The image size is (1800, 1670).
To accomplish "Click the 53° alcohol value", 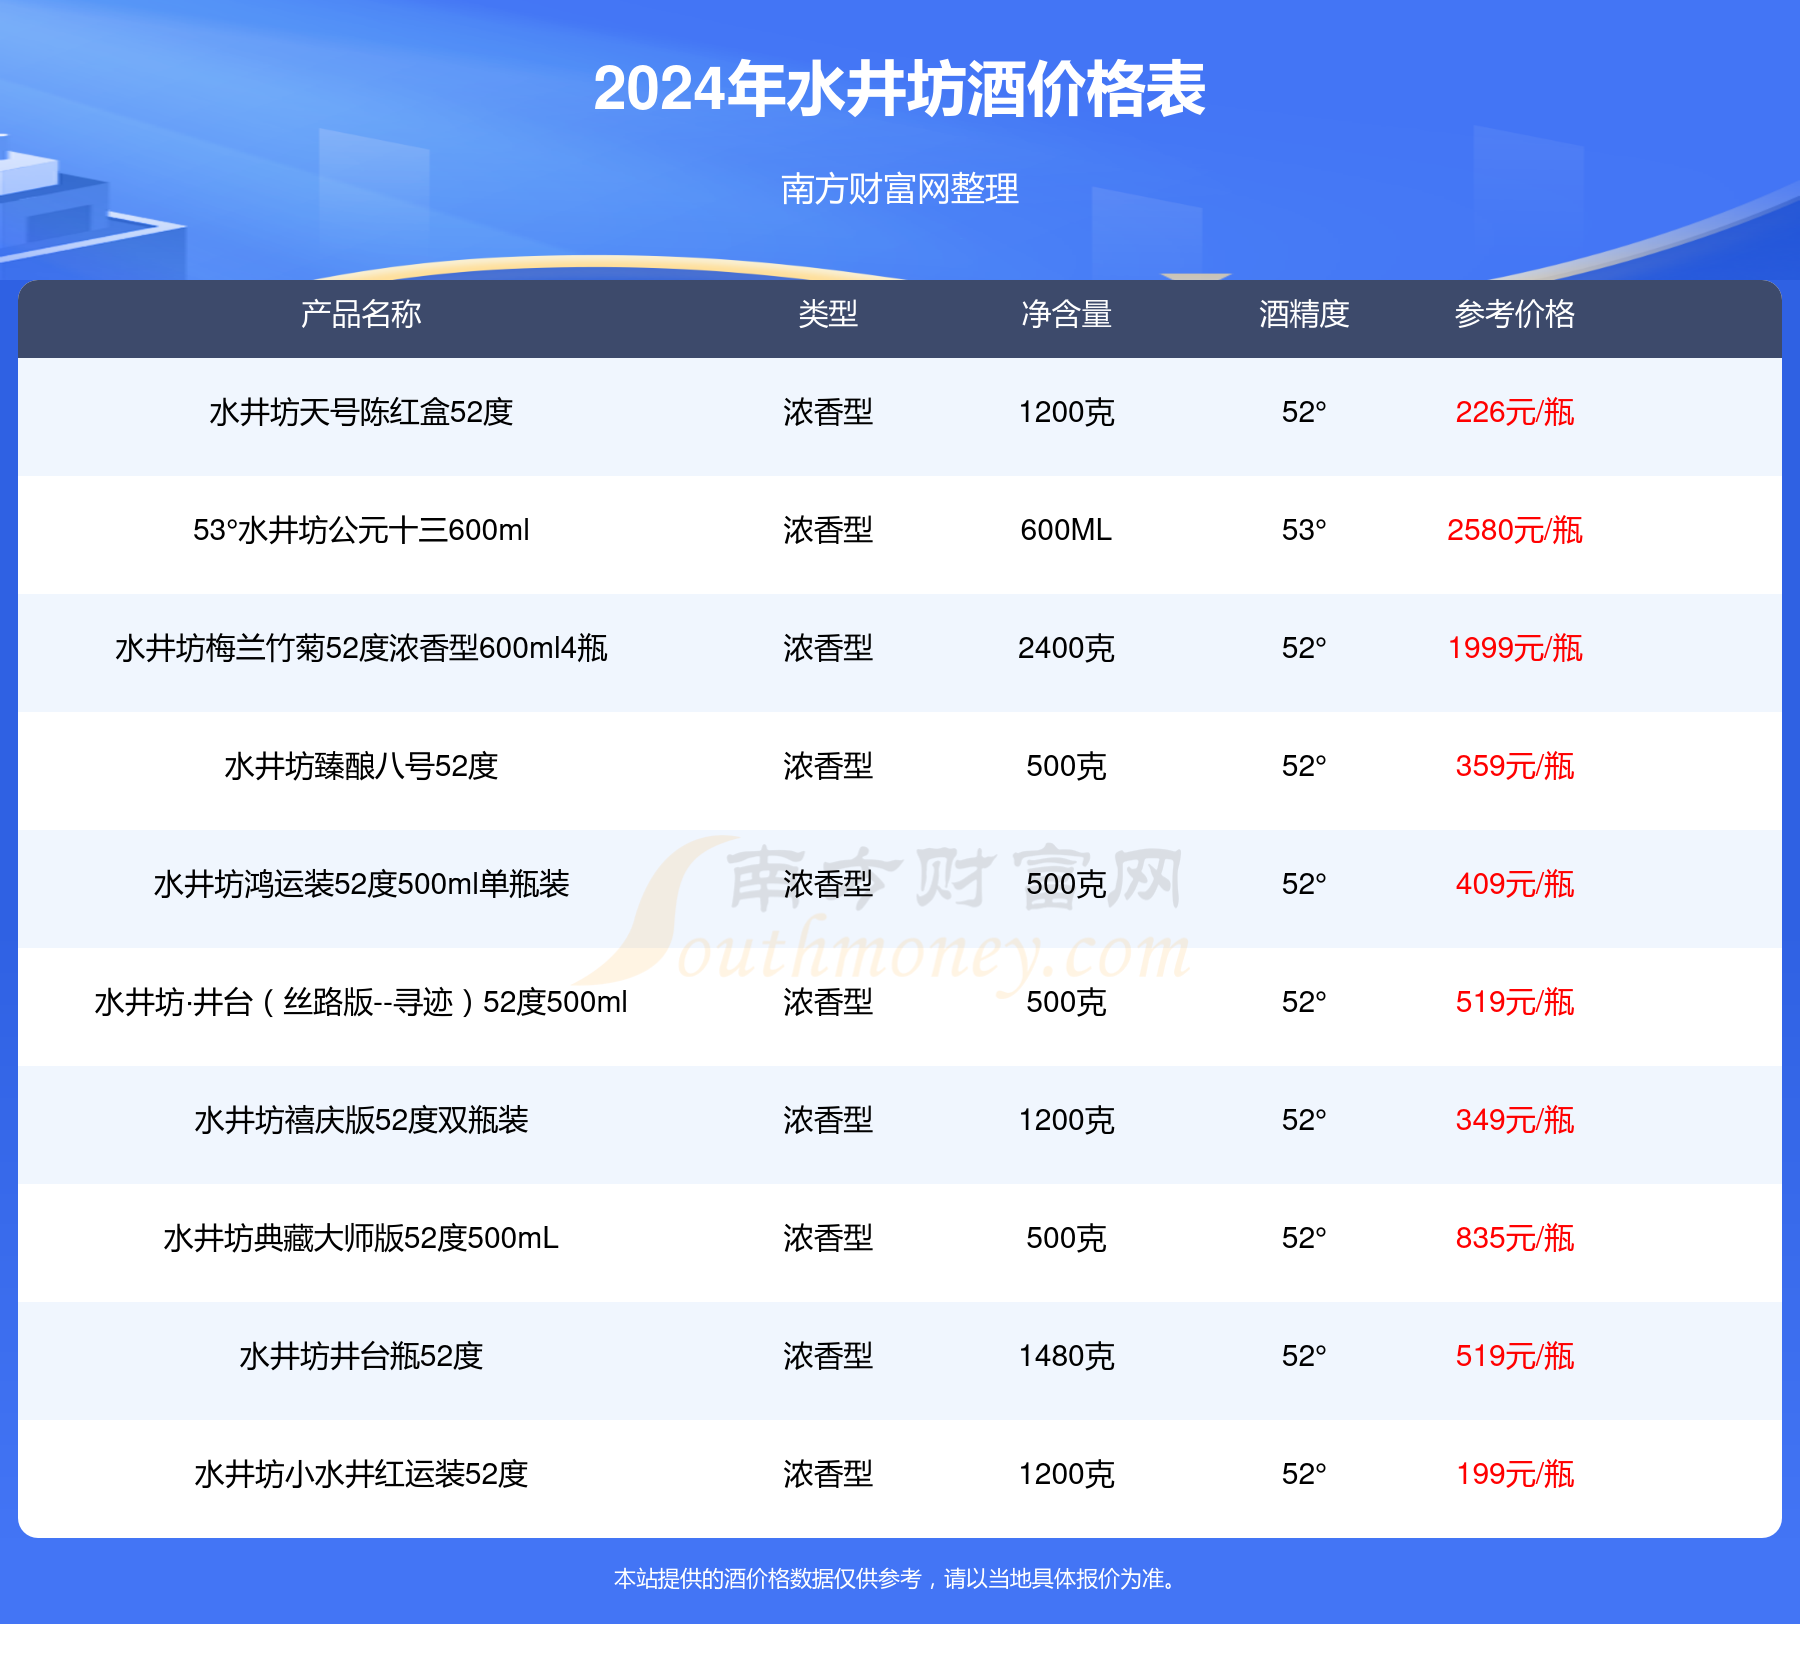I will click(1304, 530).
